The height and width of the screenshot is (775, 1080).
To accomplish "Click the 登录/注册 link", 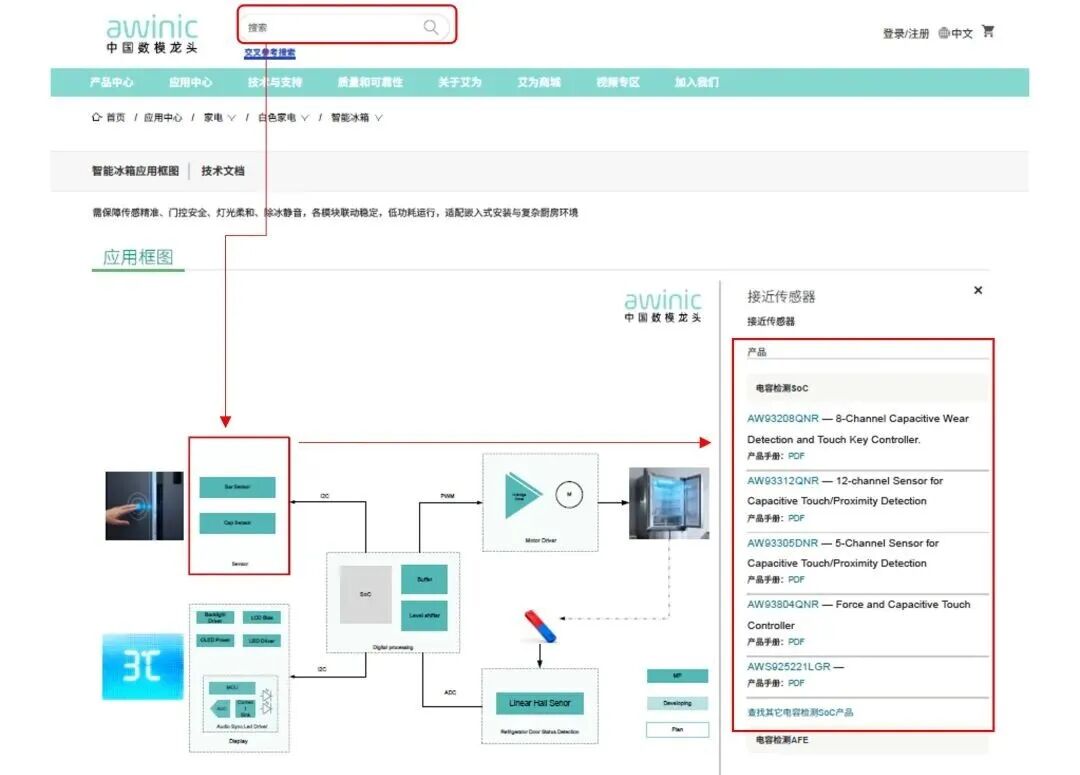I will (x=906, y=33).
